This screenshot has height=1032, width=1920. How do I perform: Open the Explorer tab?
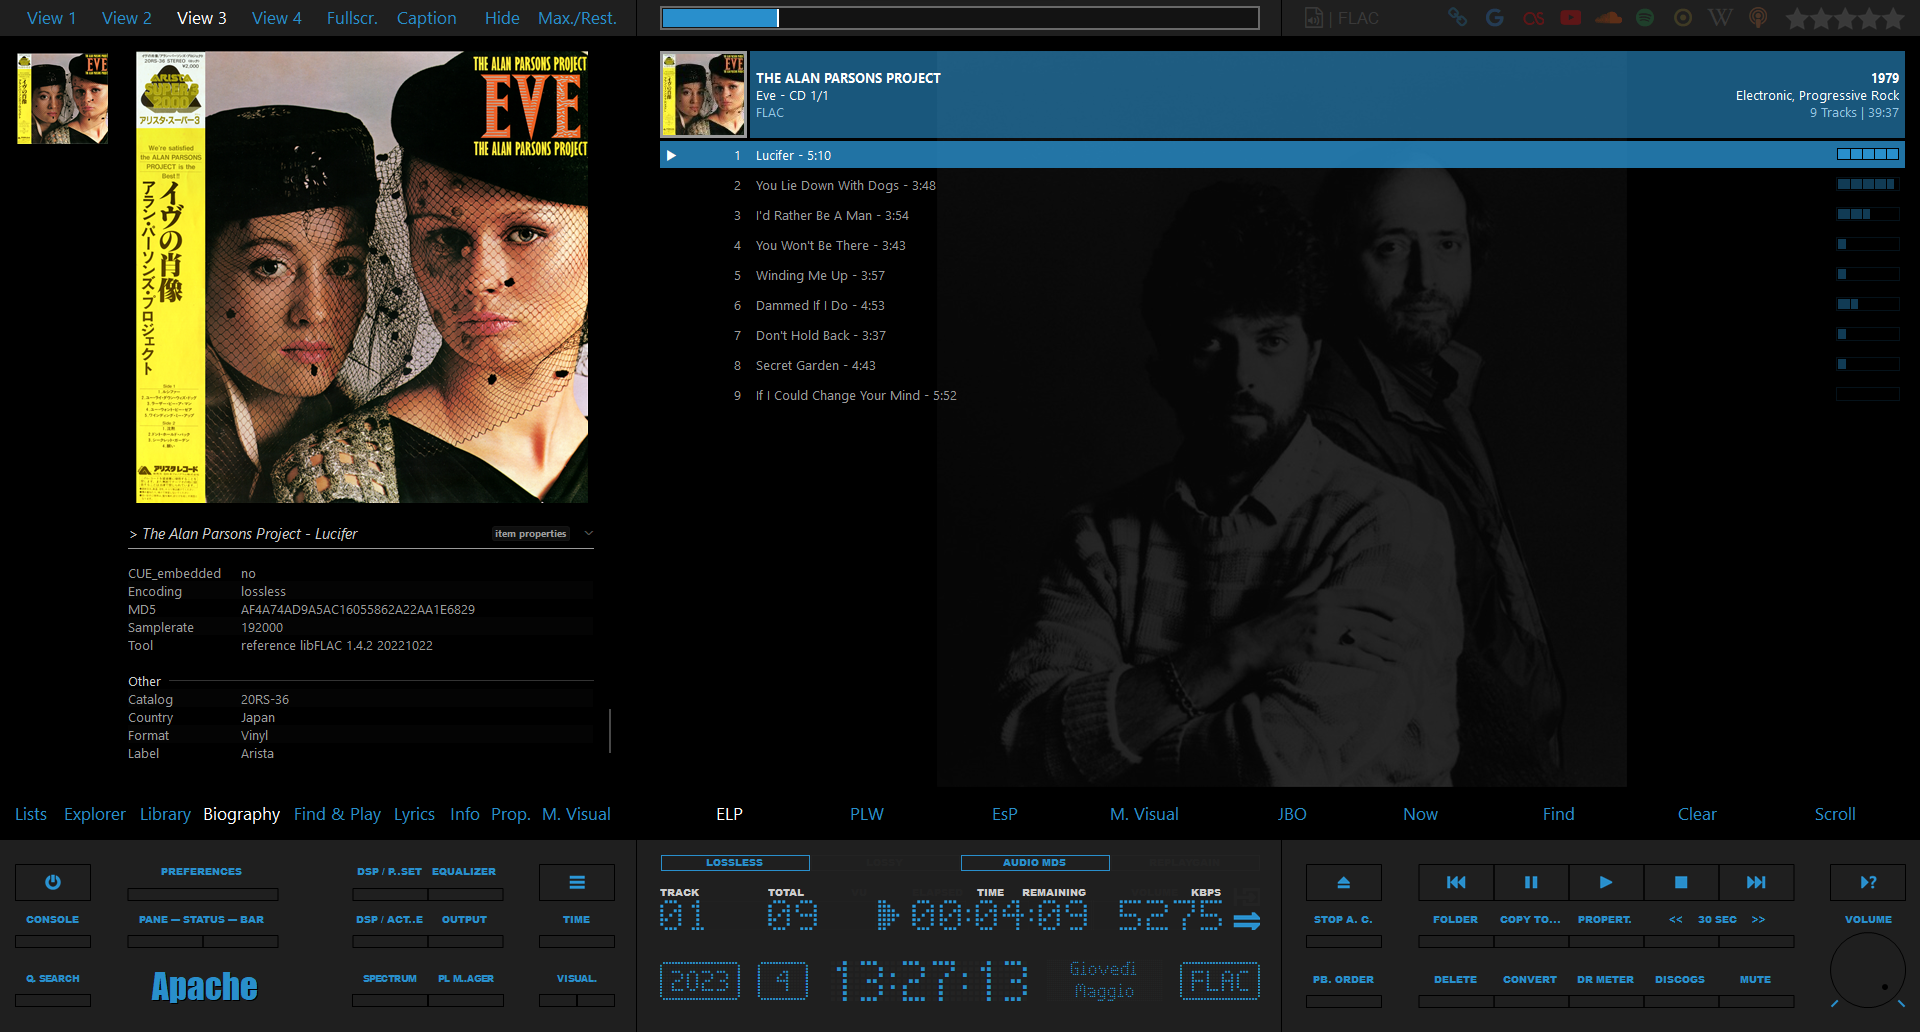(95, 814)
